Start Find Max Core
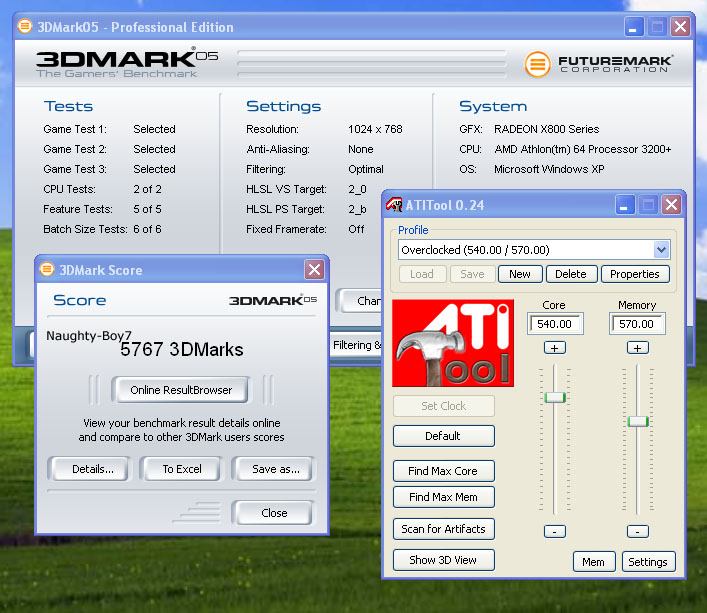707x613 pixels. 444,471
